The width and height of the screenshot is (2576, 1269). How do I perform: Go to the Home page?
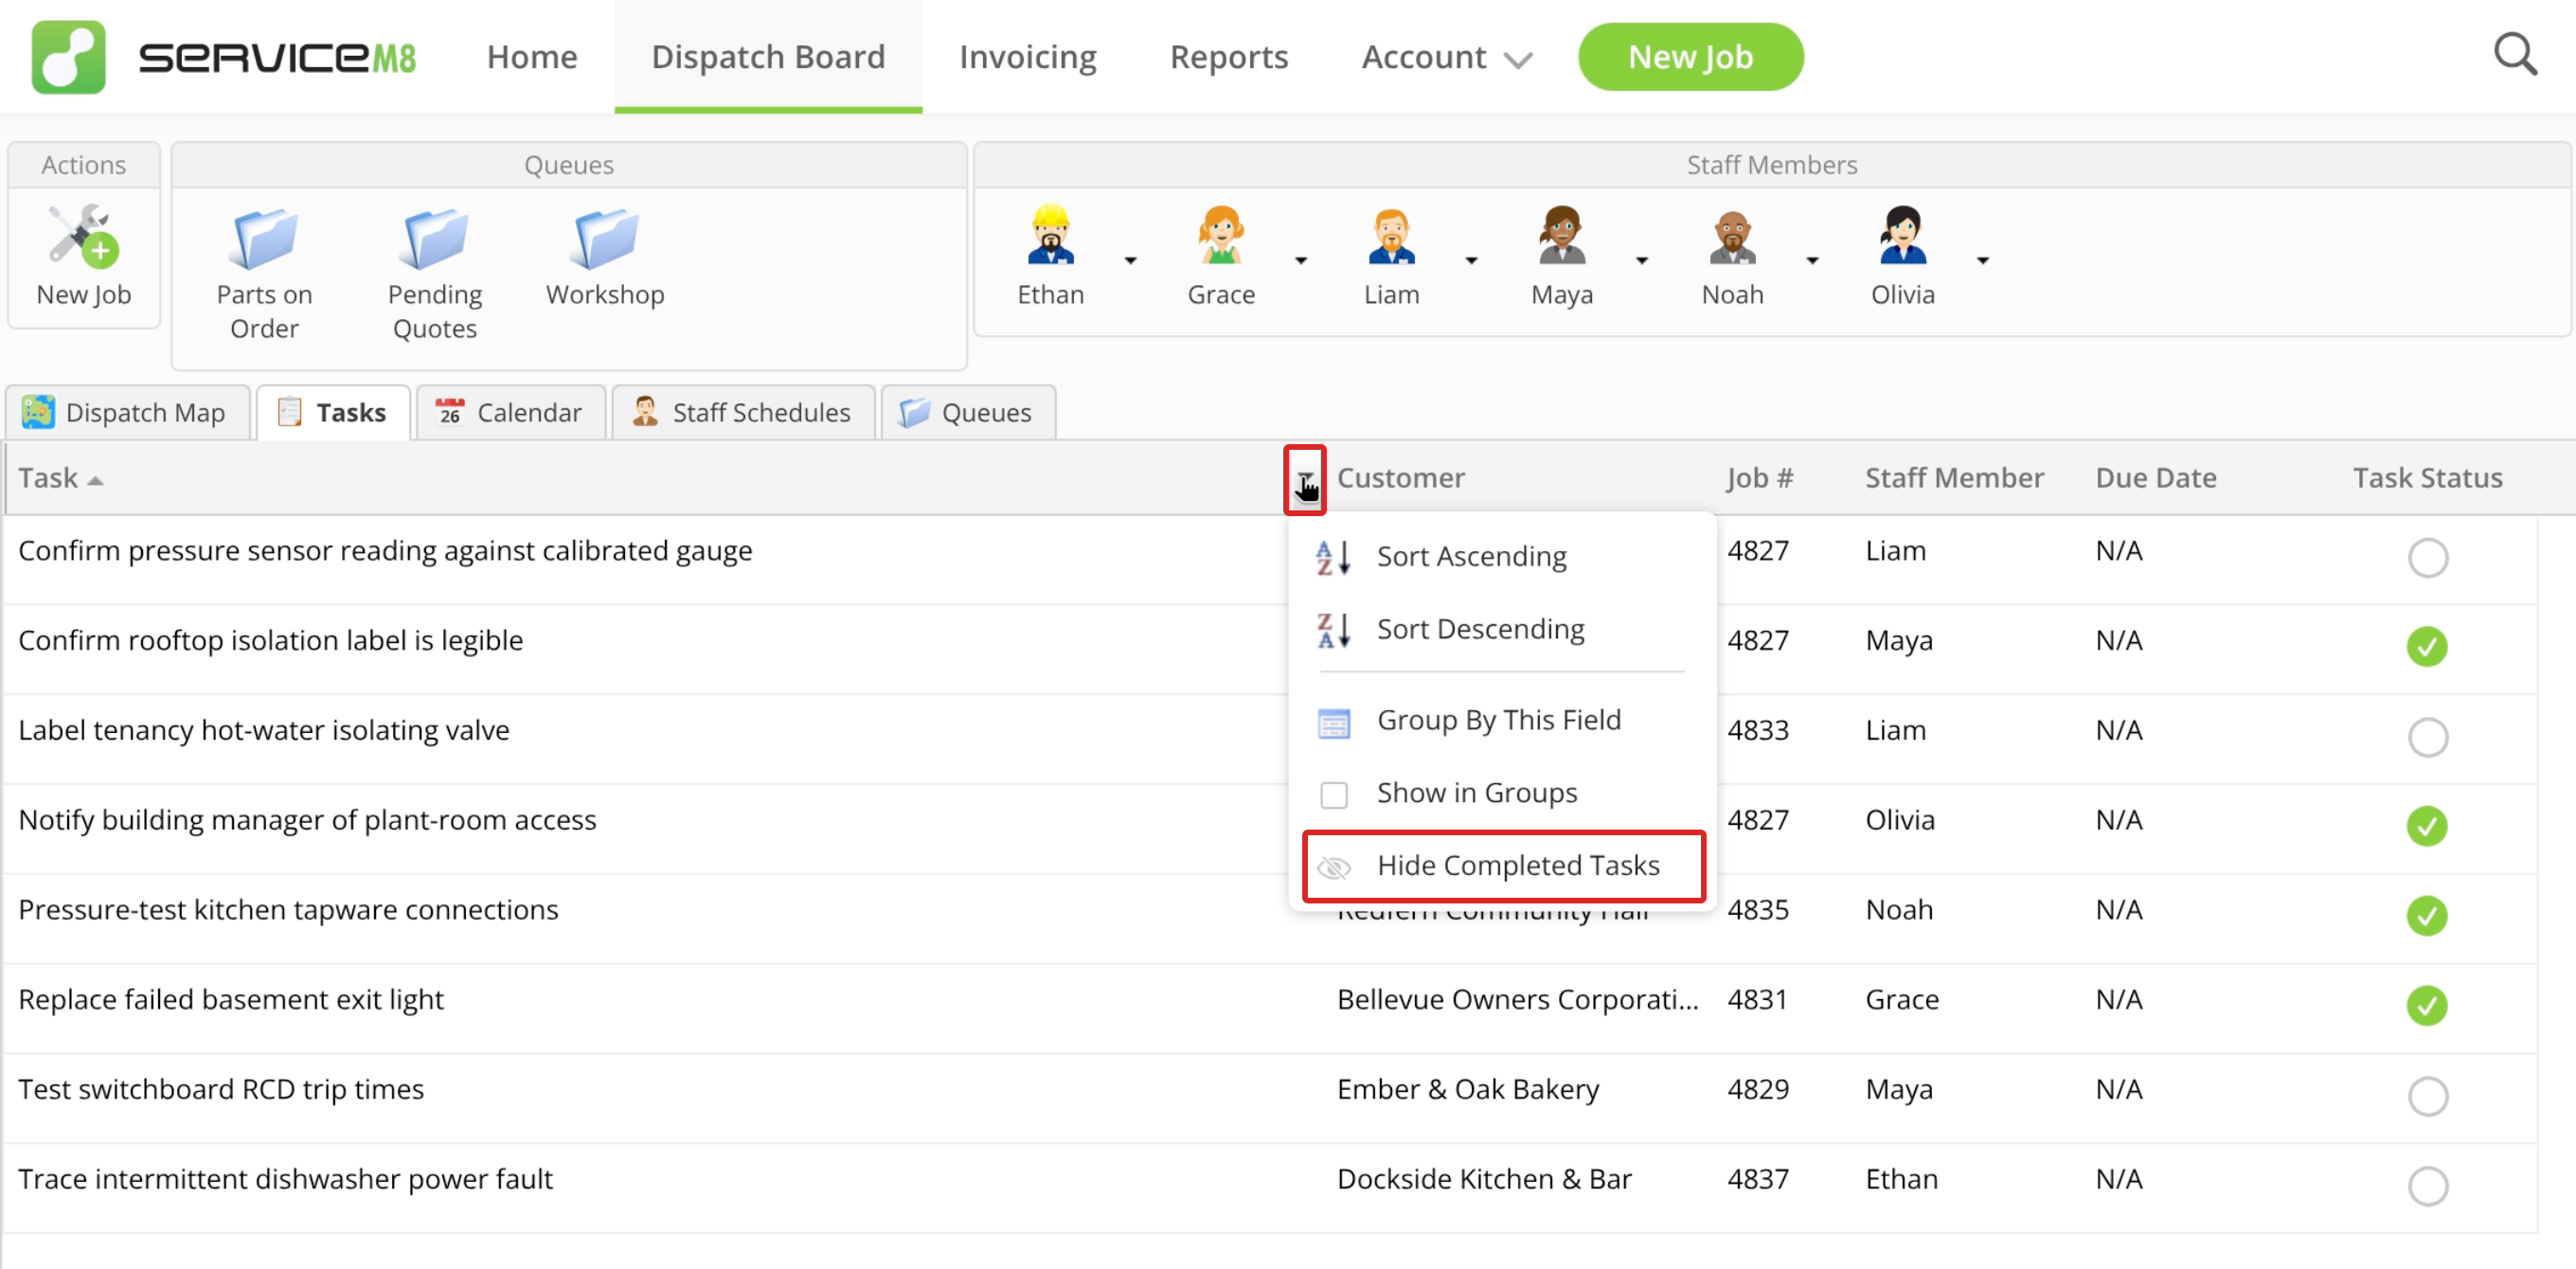532,57
